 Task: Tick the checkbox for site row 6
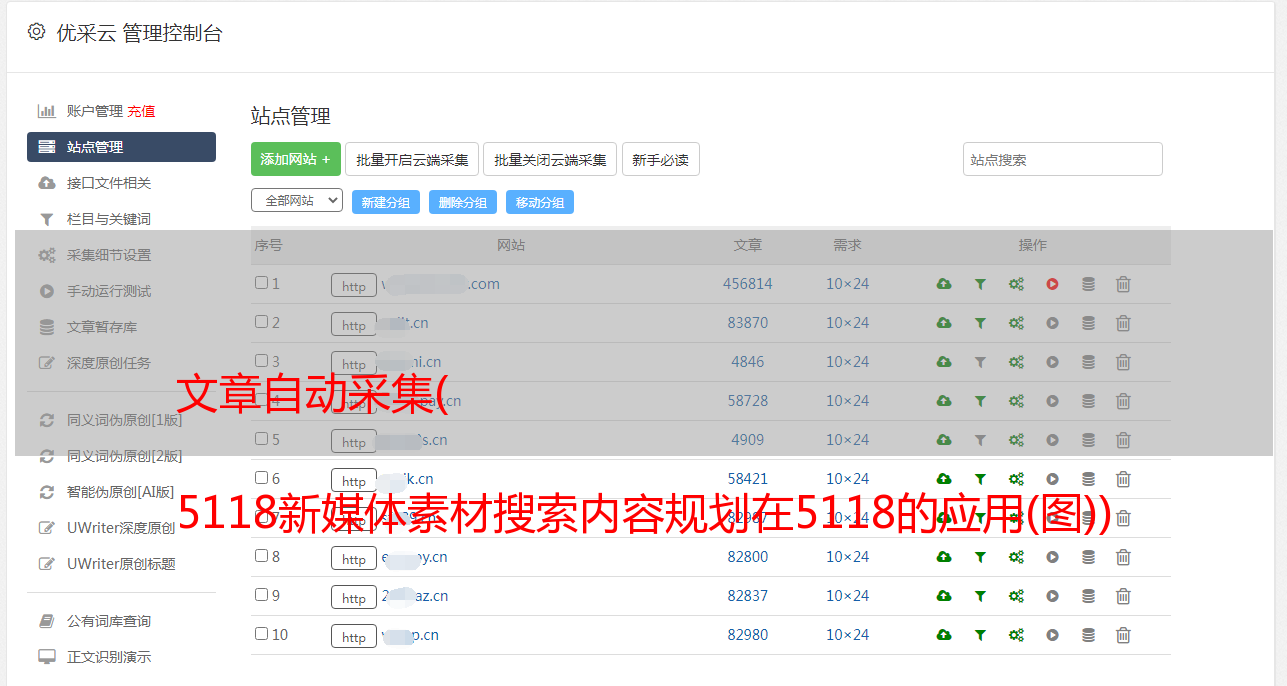[x=261, y=478]
